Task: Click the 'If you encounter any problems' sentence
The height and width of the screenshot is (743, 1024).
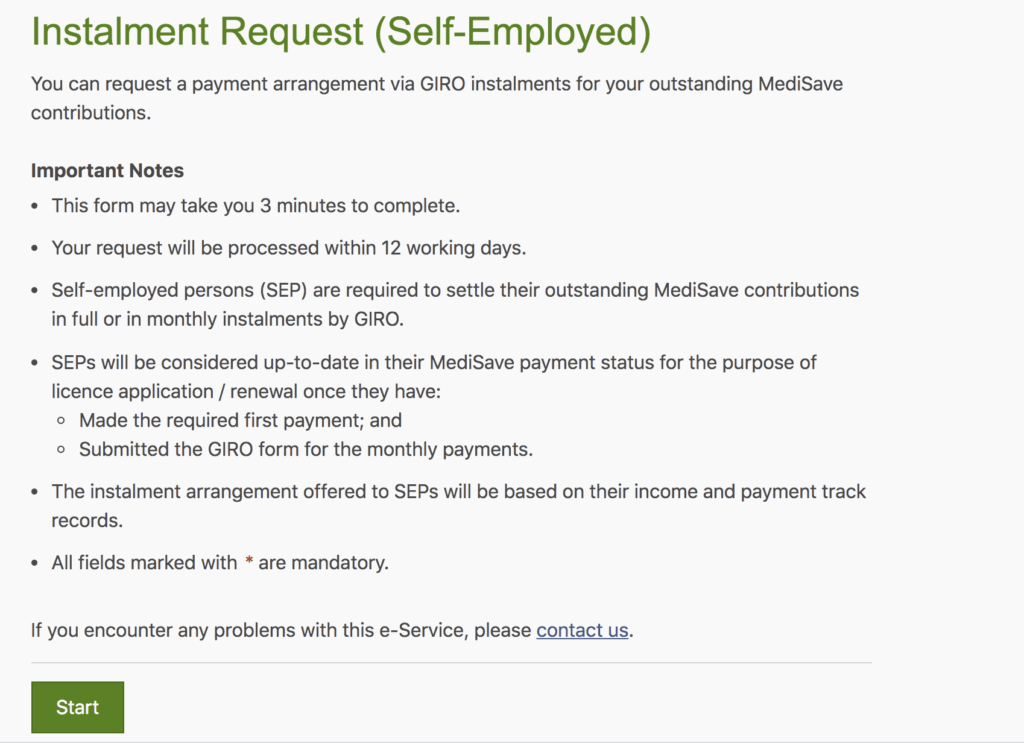Action: click(x=332, y=630)
